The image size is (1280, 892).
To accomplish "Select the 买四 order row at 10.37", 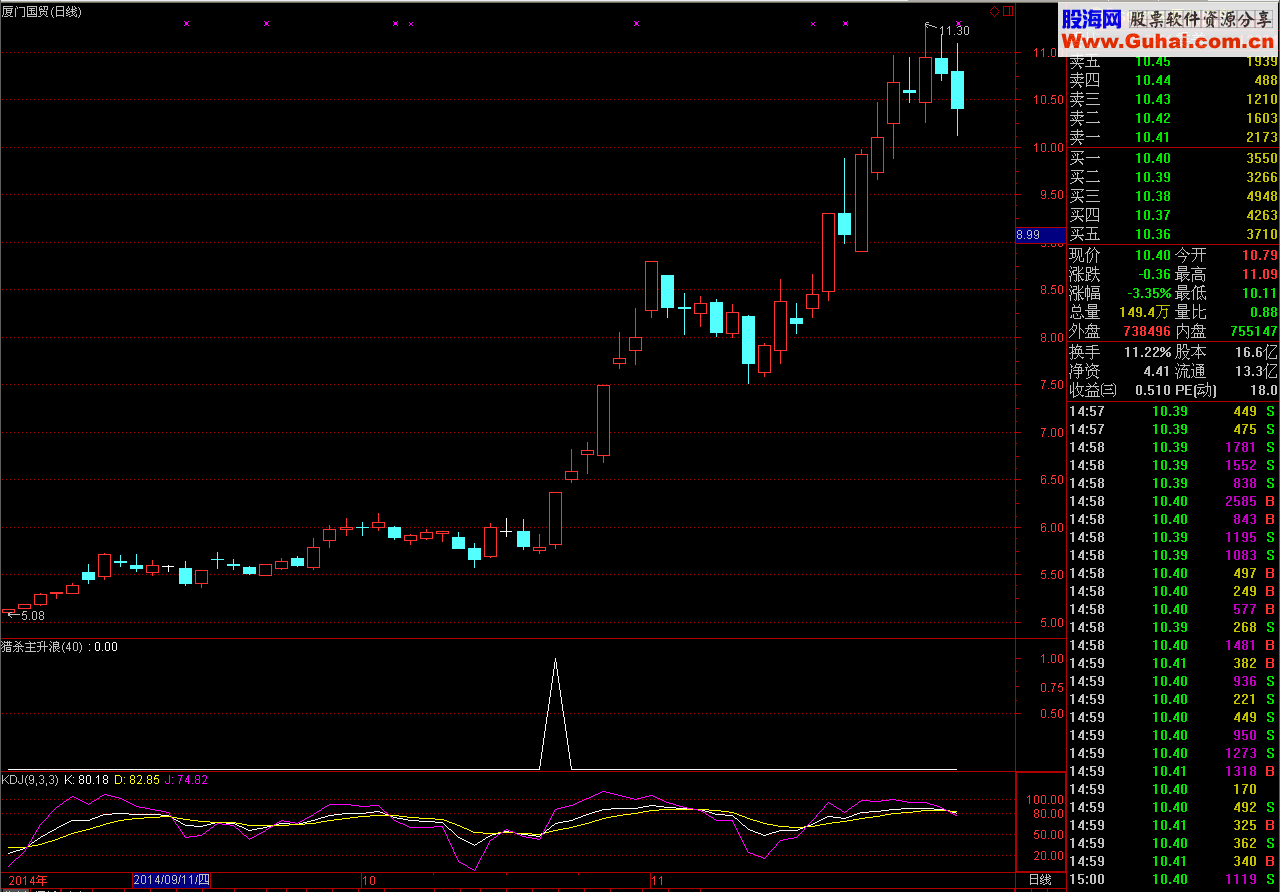I will click(x=1174, y=215).
